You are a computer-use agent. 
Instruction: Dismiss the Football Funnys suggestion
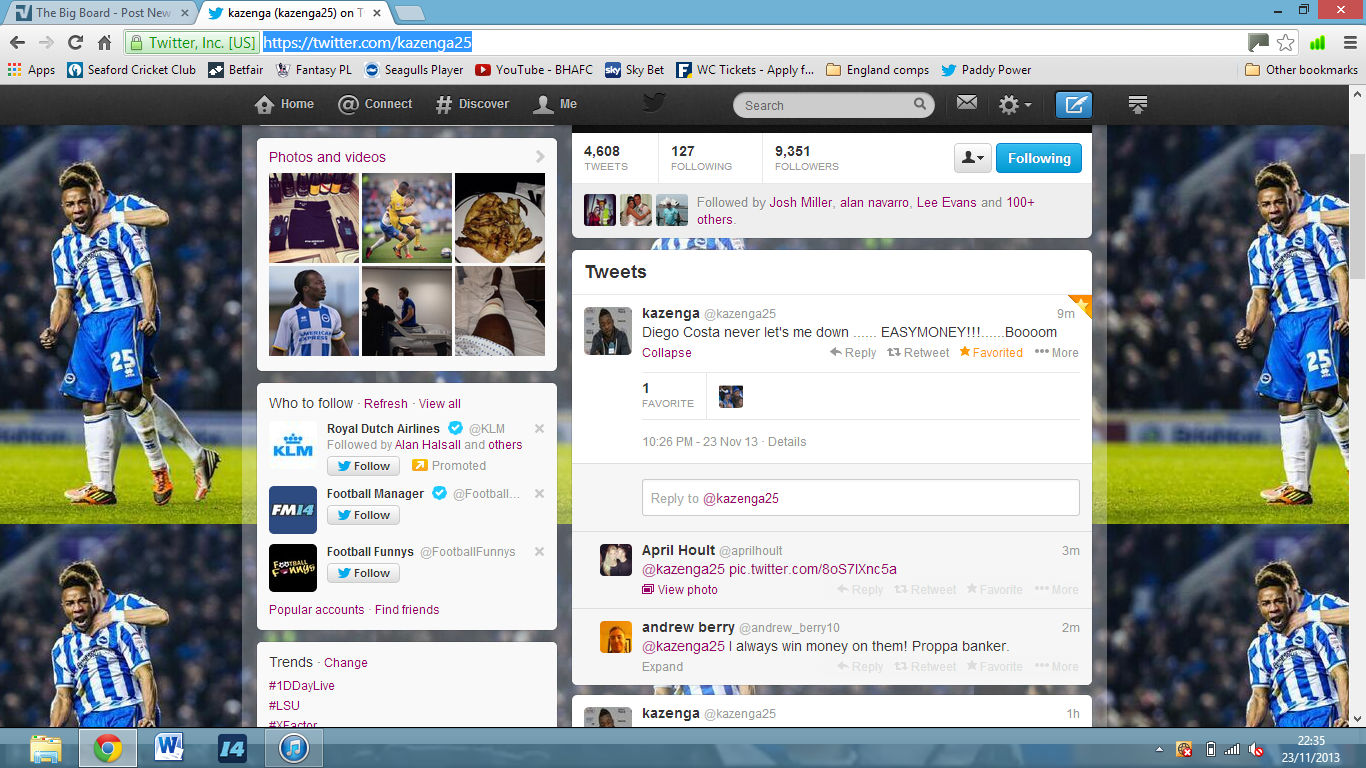pos(539,552)
